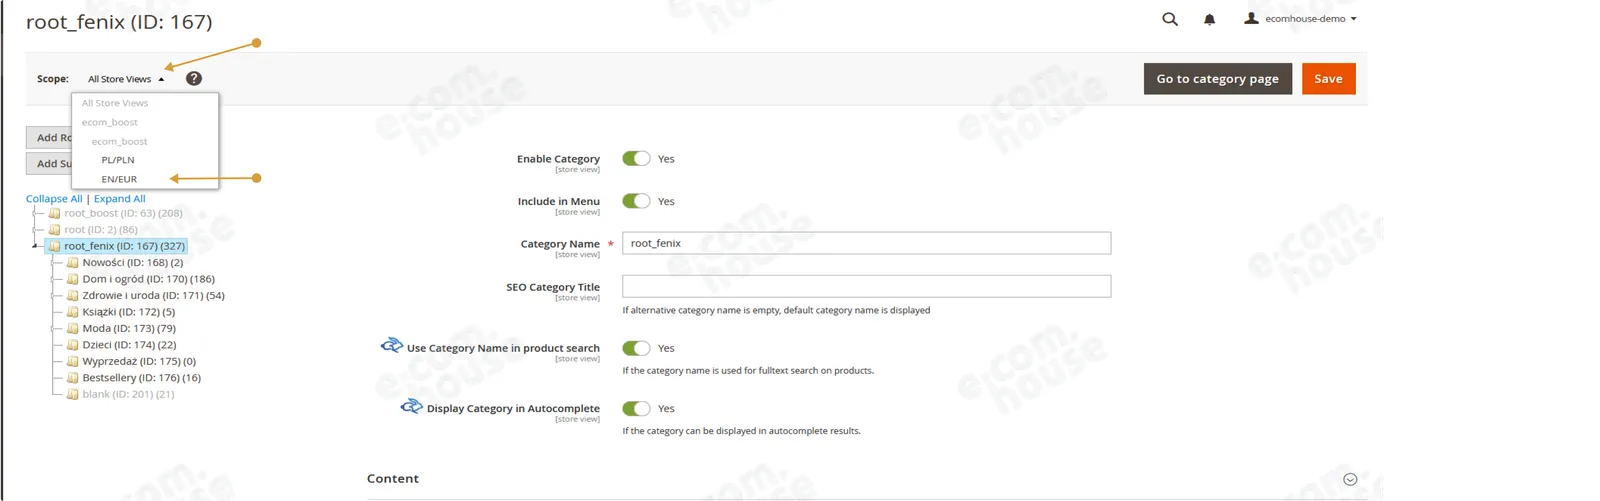Select EN/EUR store view option
This screenshot has width=1600, height=501.
pos(119,179)
